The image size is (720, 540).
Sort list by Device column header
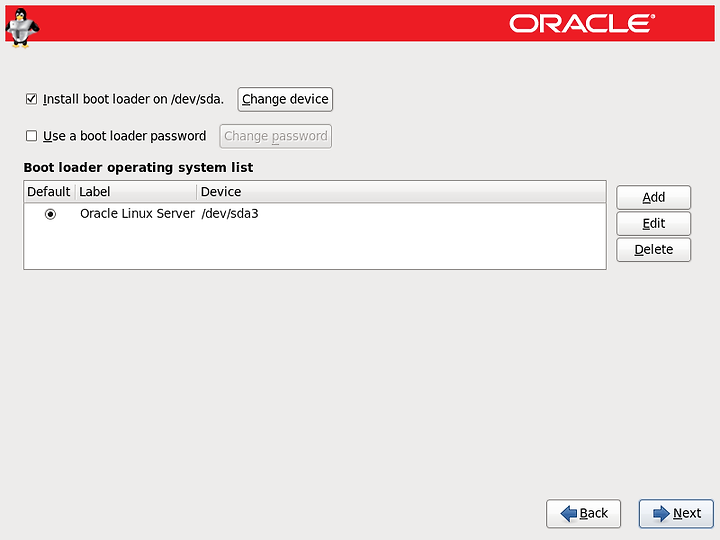pyautogui.click(x=401, y=191)
